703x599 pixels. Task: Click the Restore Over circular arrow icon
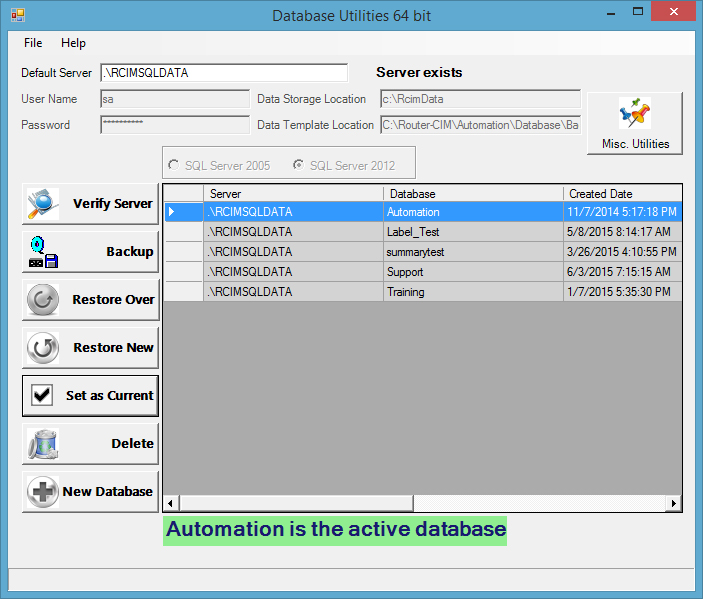tap(43, 300)
